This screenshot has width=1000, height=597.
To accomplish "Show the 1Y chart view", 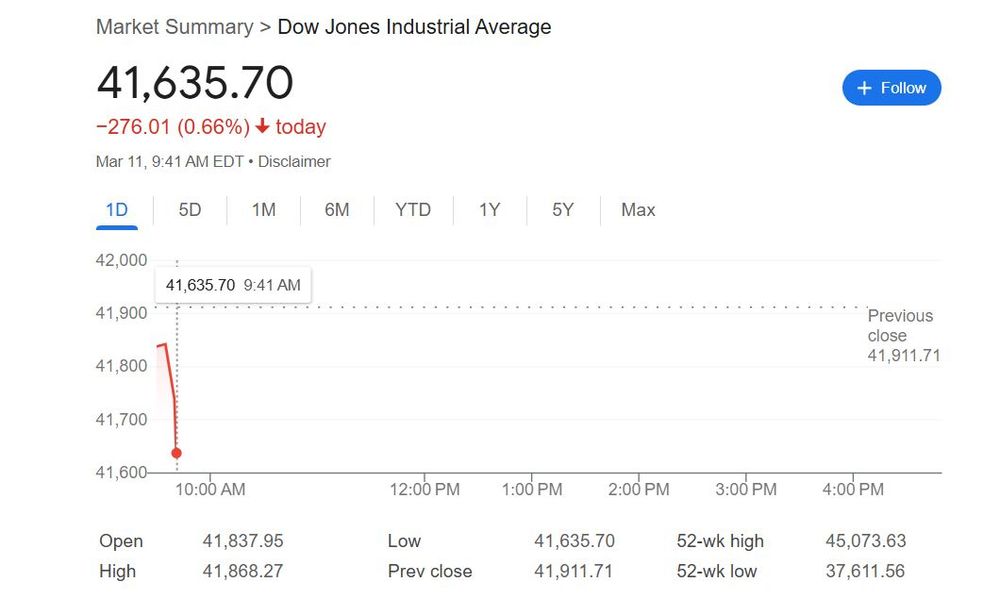I will [490, 210].
